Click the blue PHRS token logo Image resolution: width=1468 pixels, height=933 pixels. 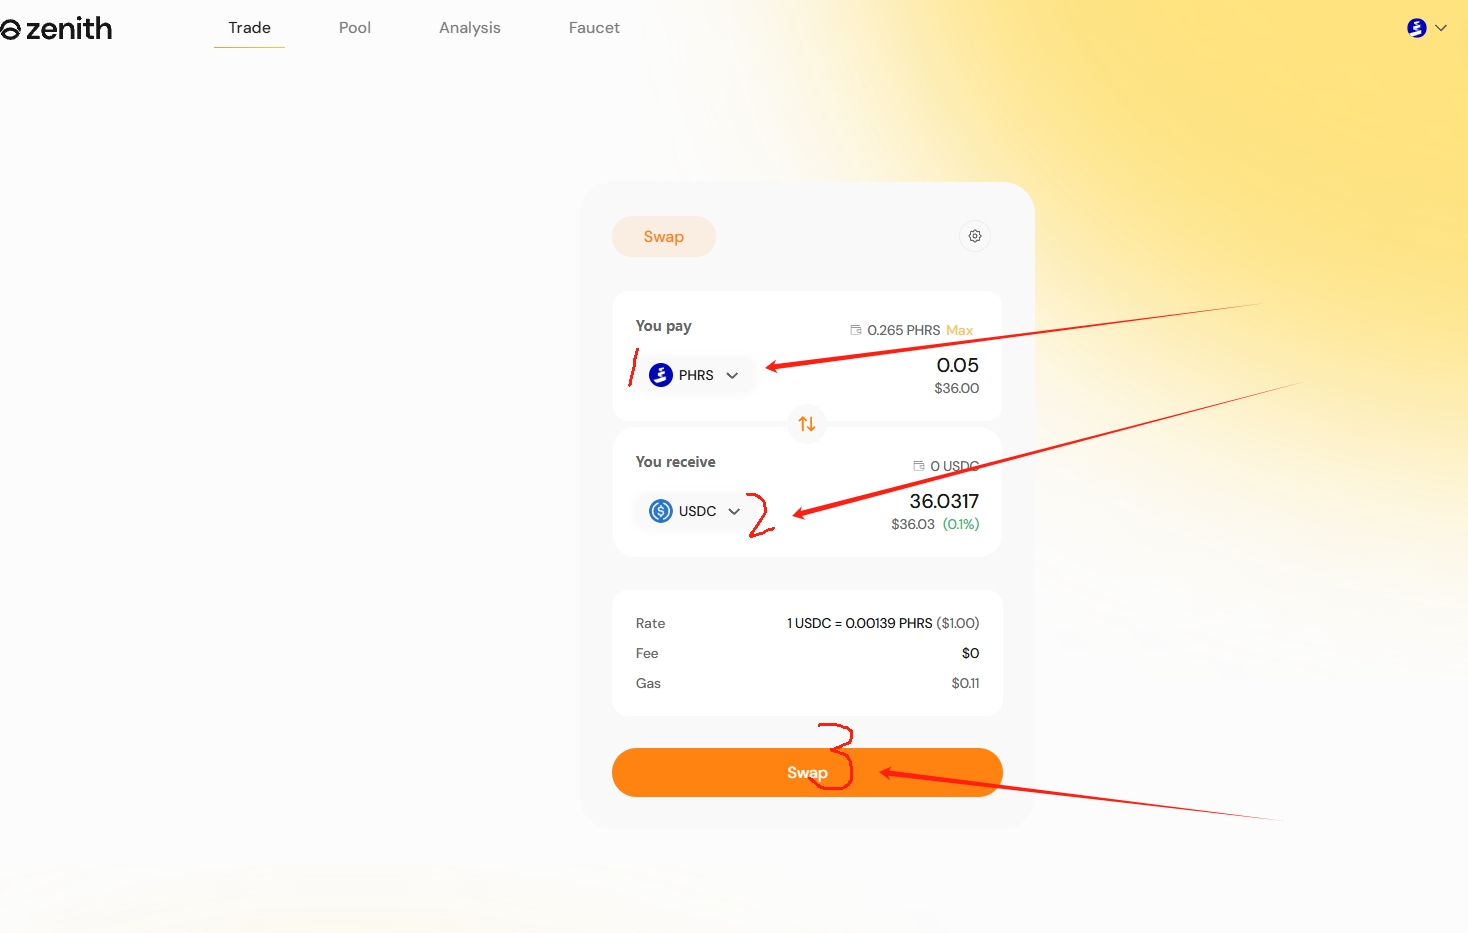(x=661, y=375)
